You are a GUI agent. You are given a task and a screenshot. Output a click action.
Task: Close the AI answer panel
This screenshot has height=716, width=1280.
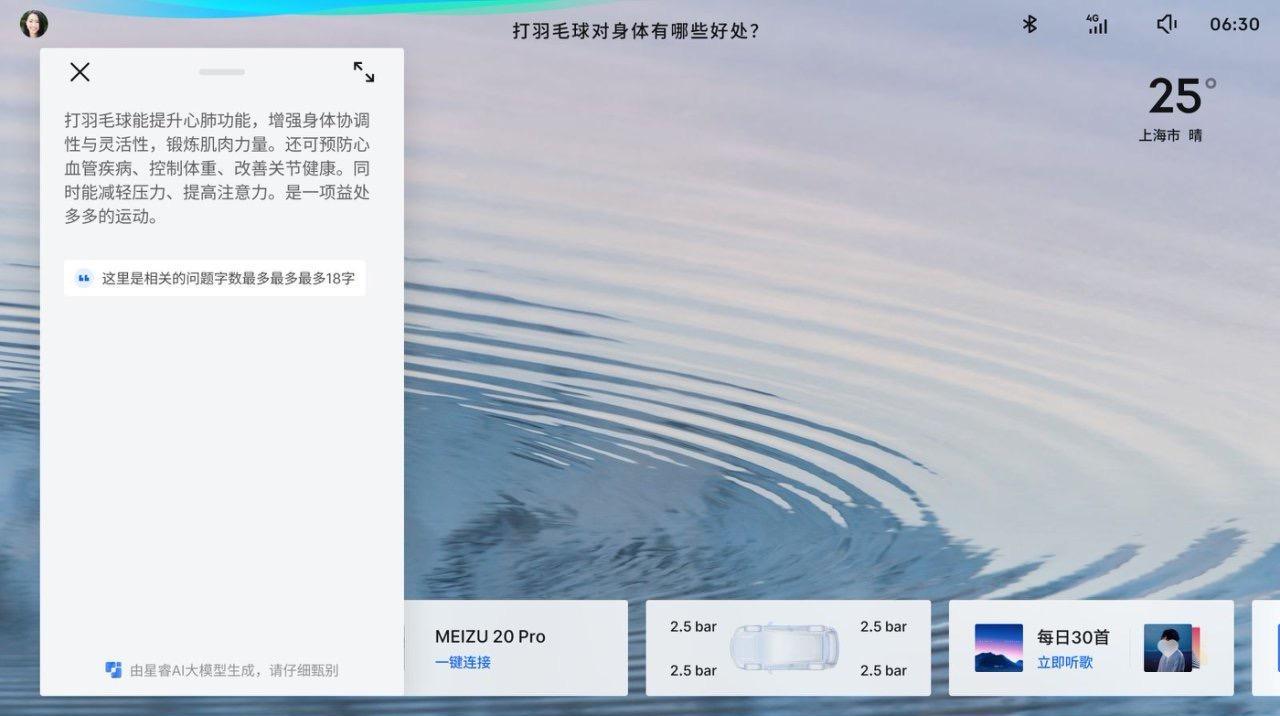pos(80,72)
